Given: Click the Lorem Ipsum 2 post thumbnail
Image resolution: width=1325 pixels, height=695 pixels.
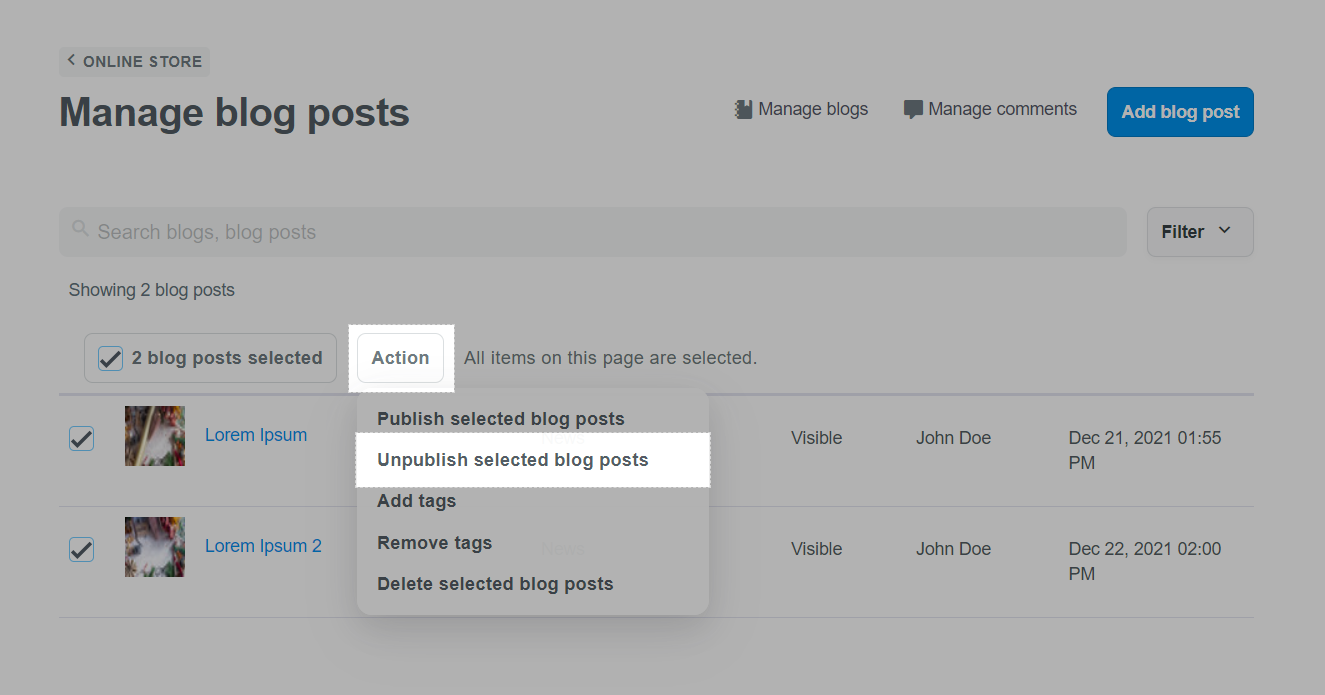Looking at the screenshot, I should pyautogui.click(x=155, y=547).
